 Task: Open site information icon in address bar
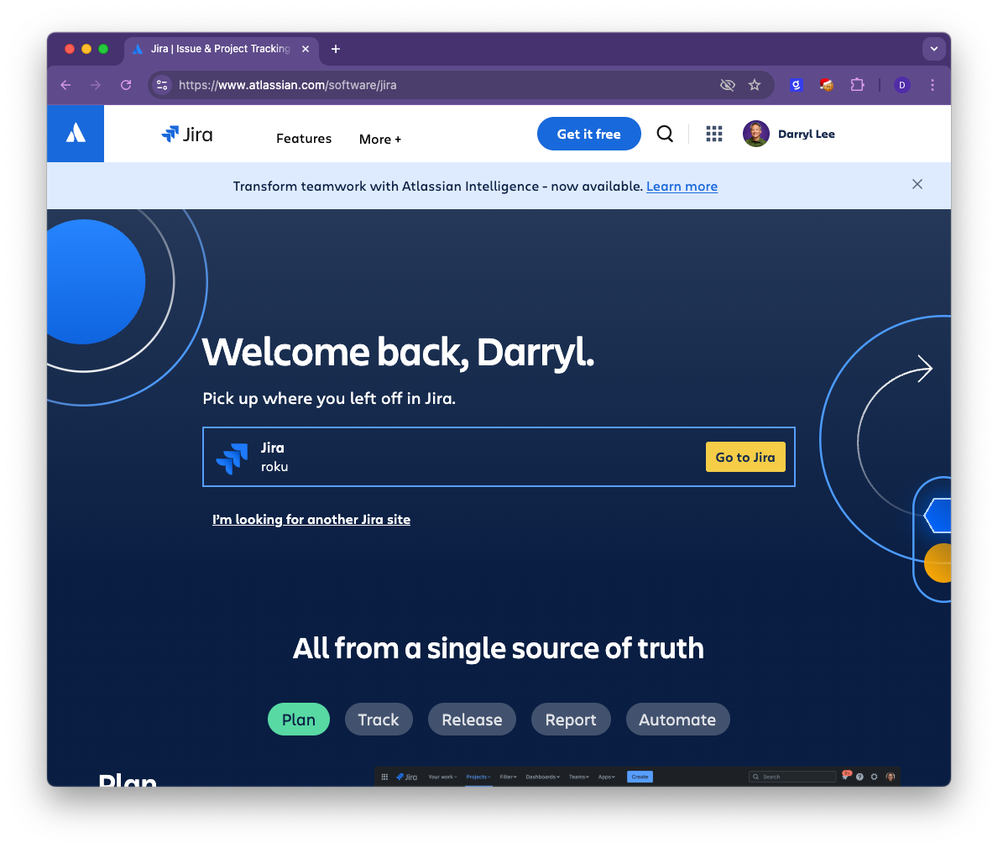click(x=162, y=85)
